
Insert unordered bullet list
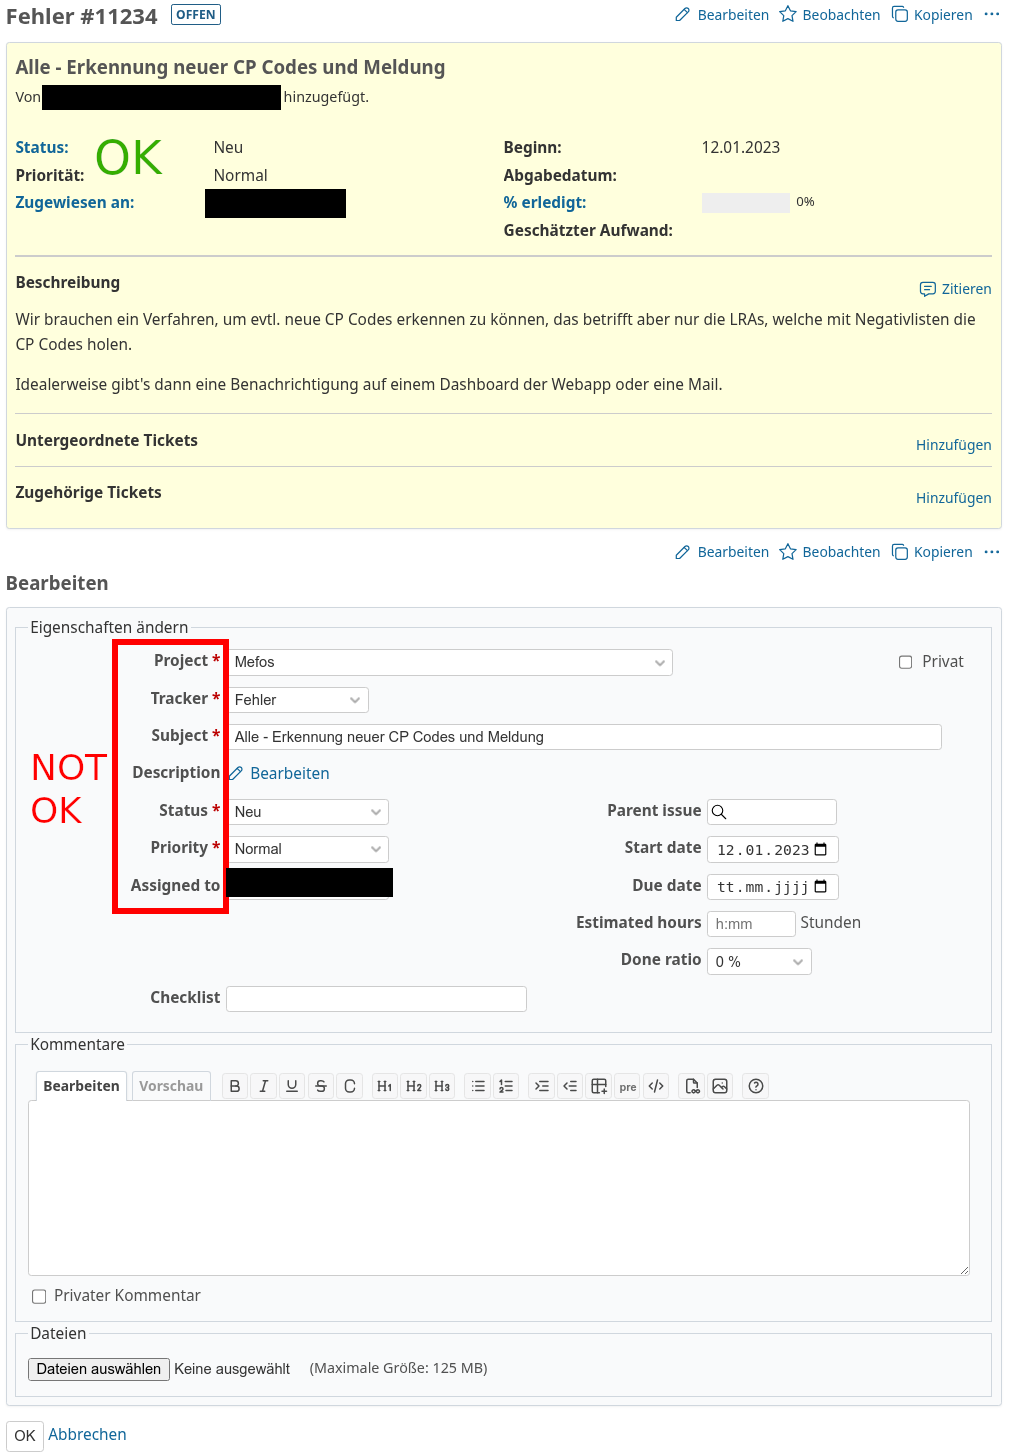(x=479, y=1086)
